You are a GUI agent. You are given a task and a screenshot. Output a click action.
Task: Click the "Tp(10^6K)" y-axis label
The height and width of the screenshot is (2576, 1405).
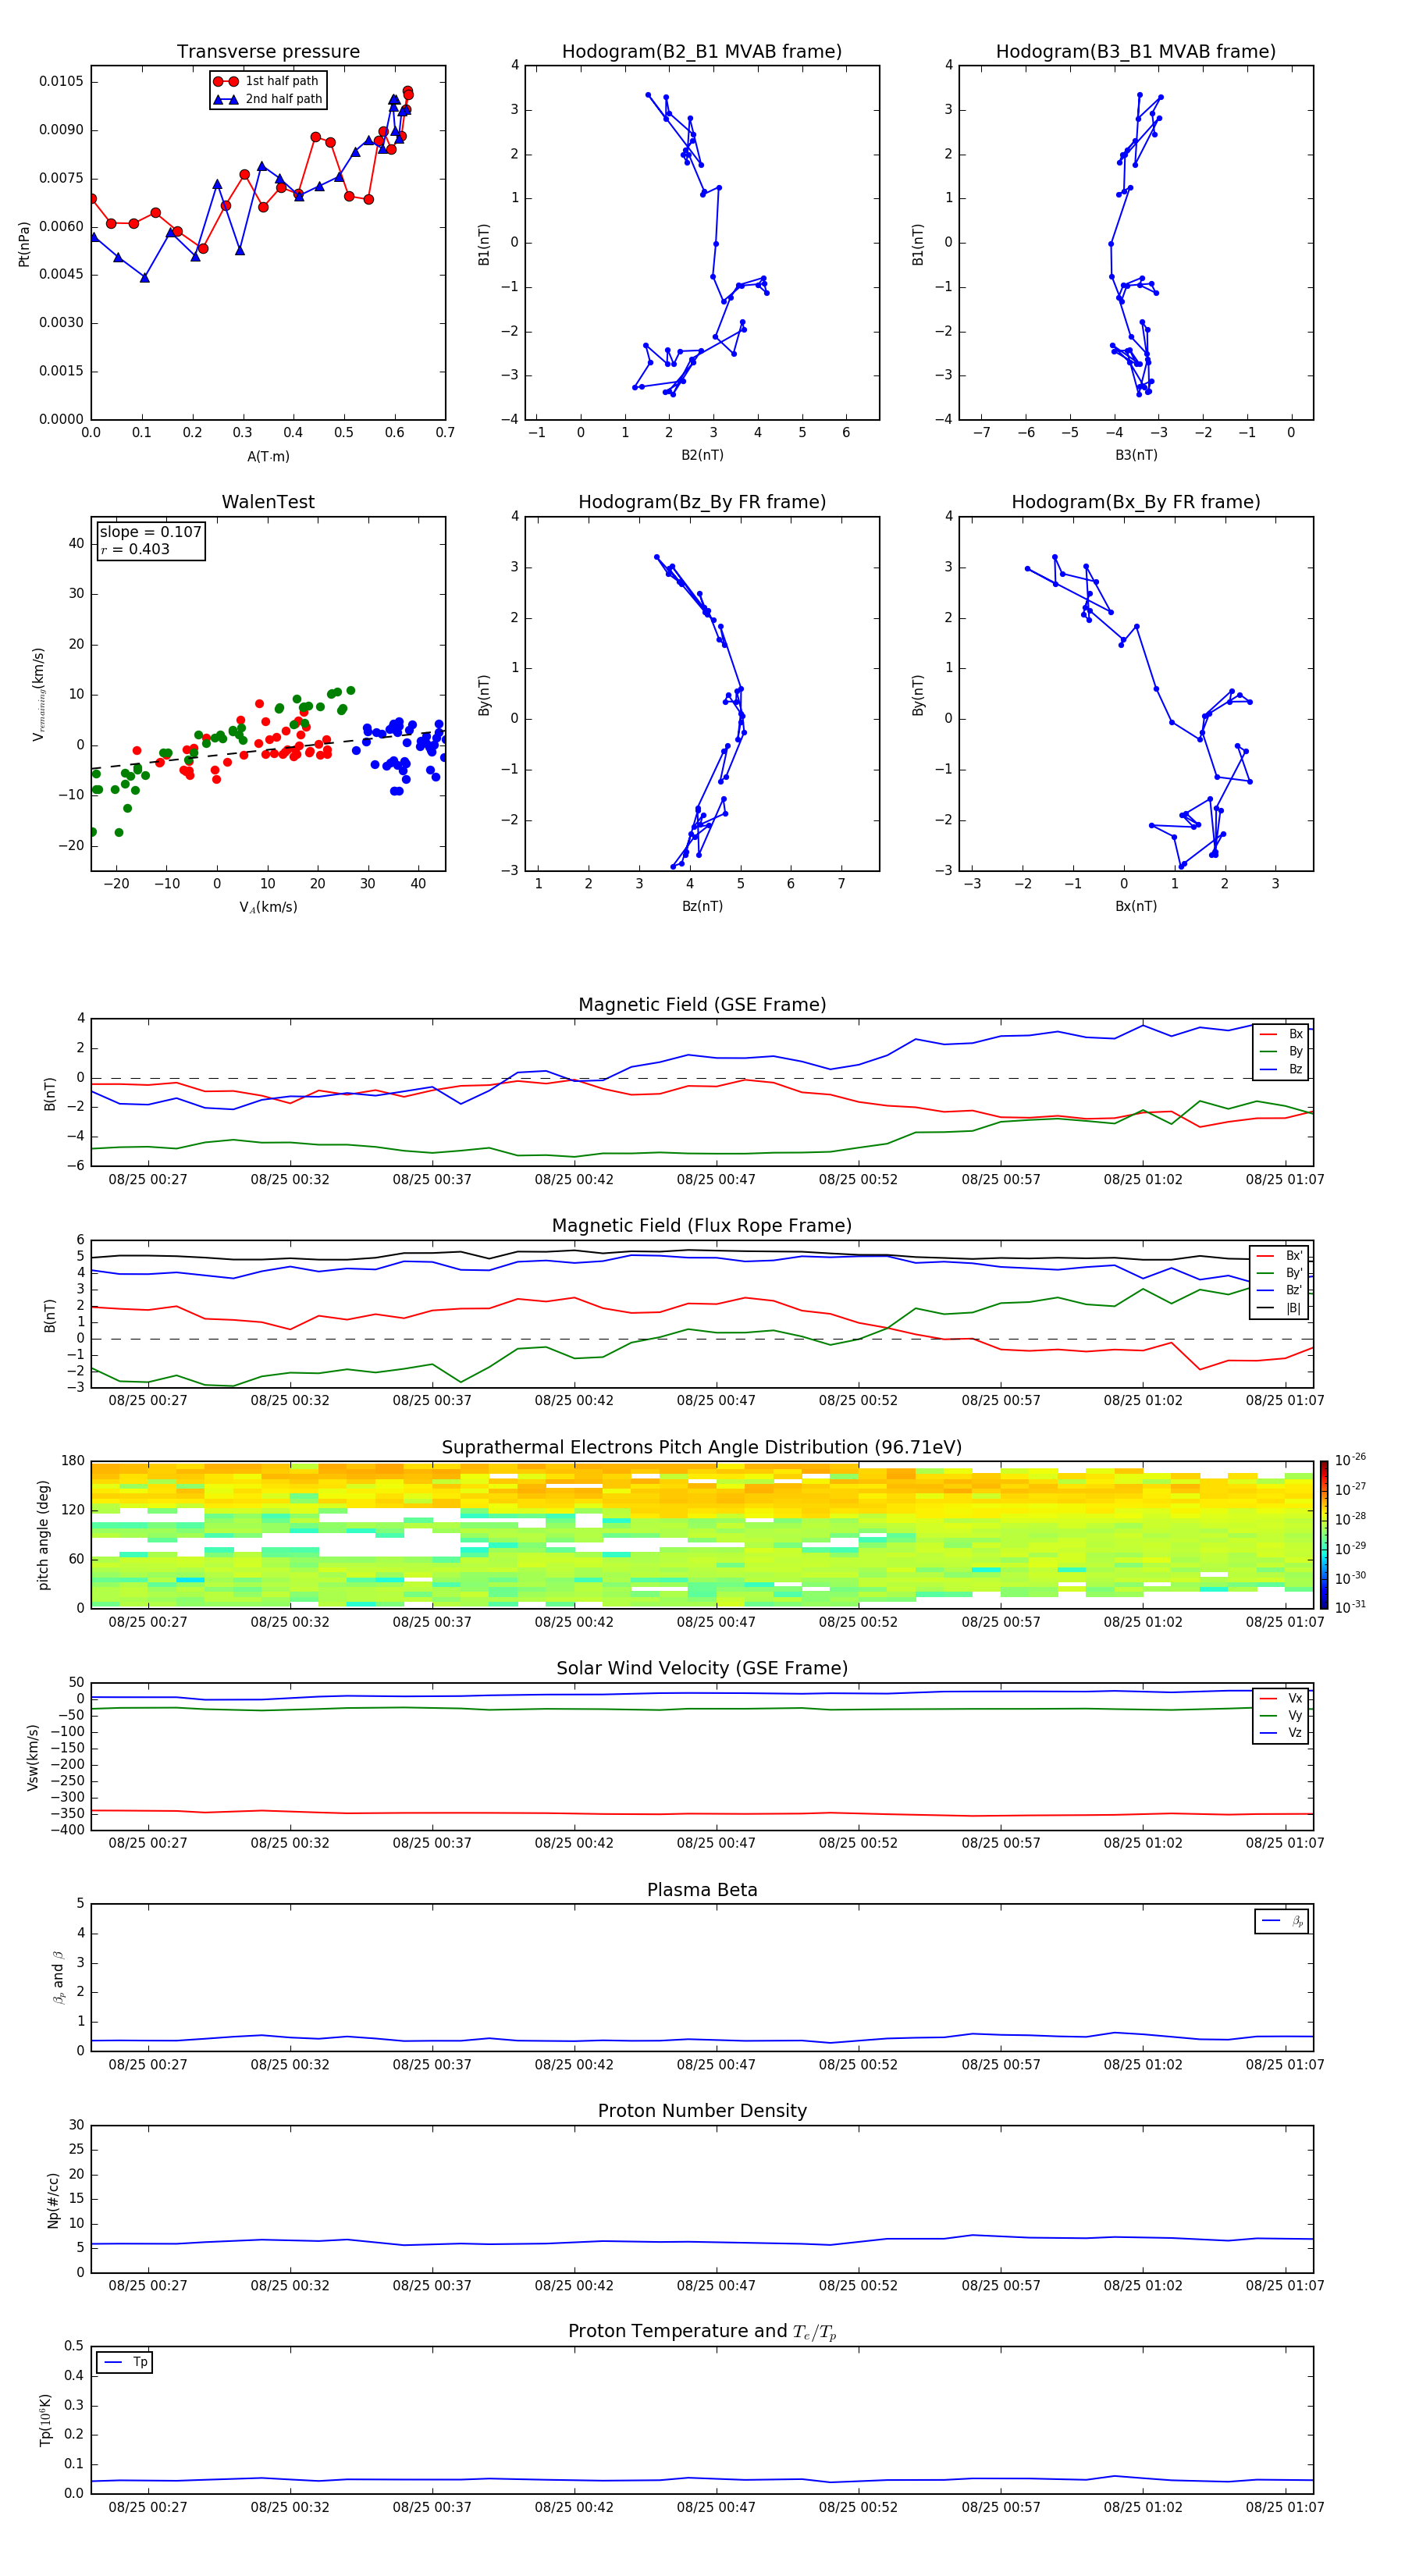(x=44, y=2420)
